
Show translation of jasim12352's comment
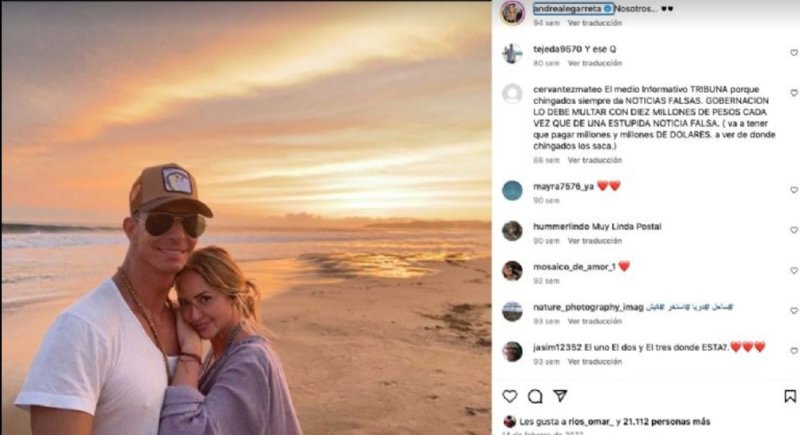pyautogui.click(x=595, y=362)
